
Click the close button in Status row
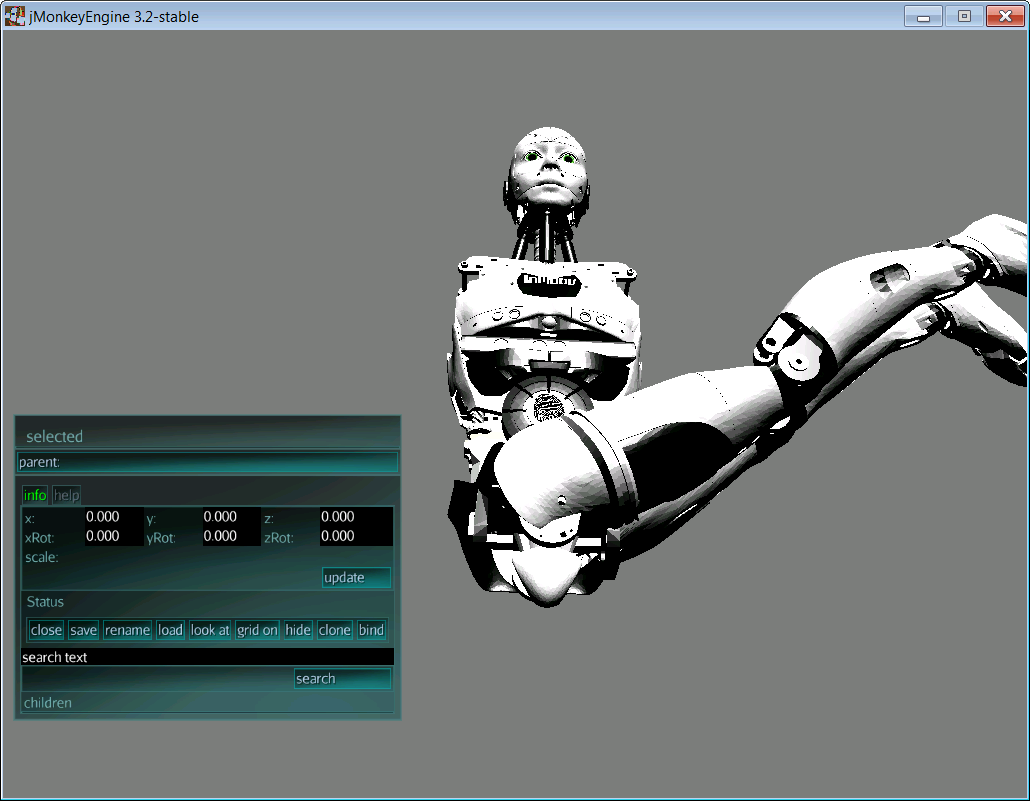tap(46, 630)
